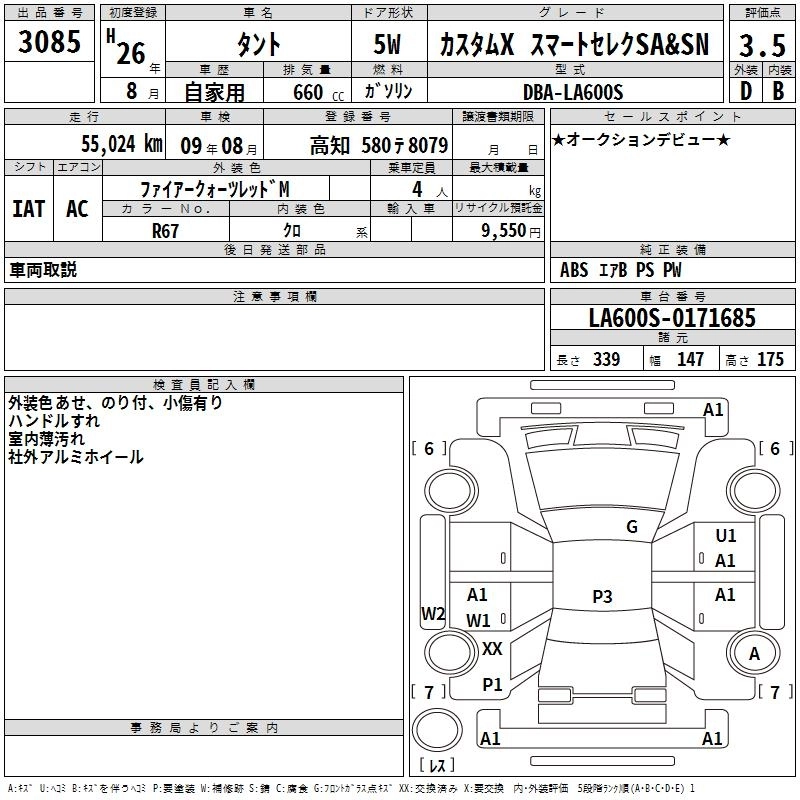Select equipment ABS エアB PS PW
The width and height of the screenshot is (800, 800).
tap(620, 270)
